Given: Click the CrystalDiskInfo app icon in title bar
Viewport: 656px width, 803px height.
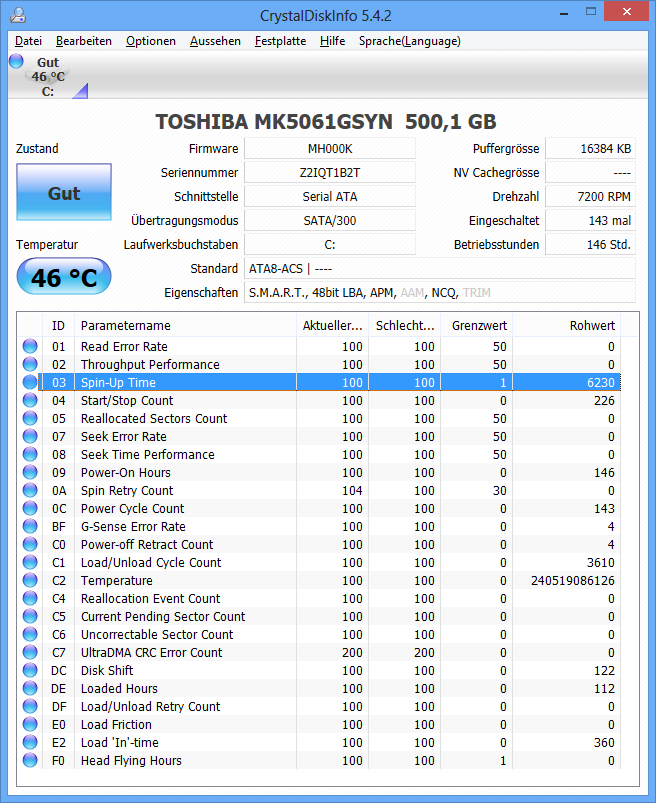Looking at the screenshot, I should click(x=18, y=15).
